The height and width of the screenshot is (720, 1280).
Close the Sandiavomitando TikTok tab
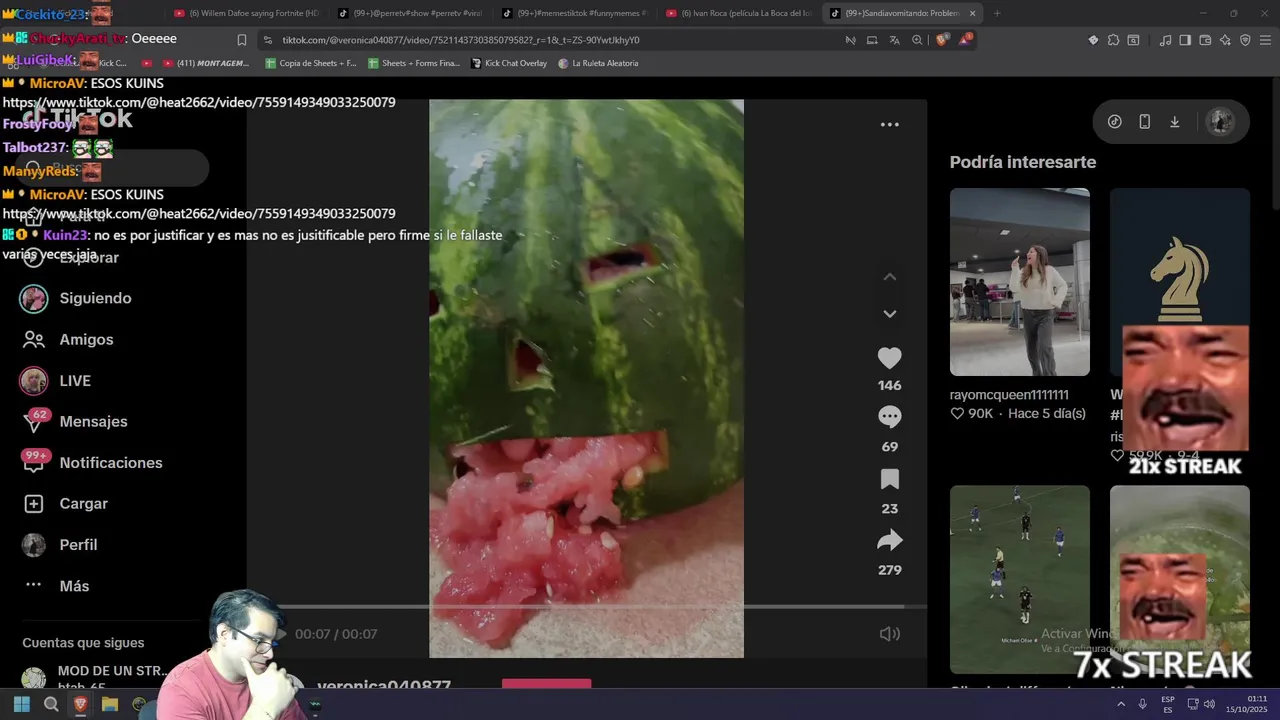click(972, 13)
